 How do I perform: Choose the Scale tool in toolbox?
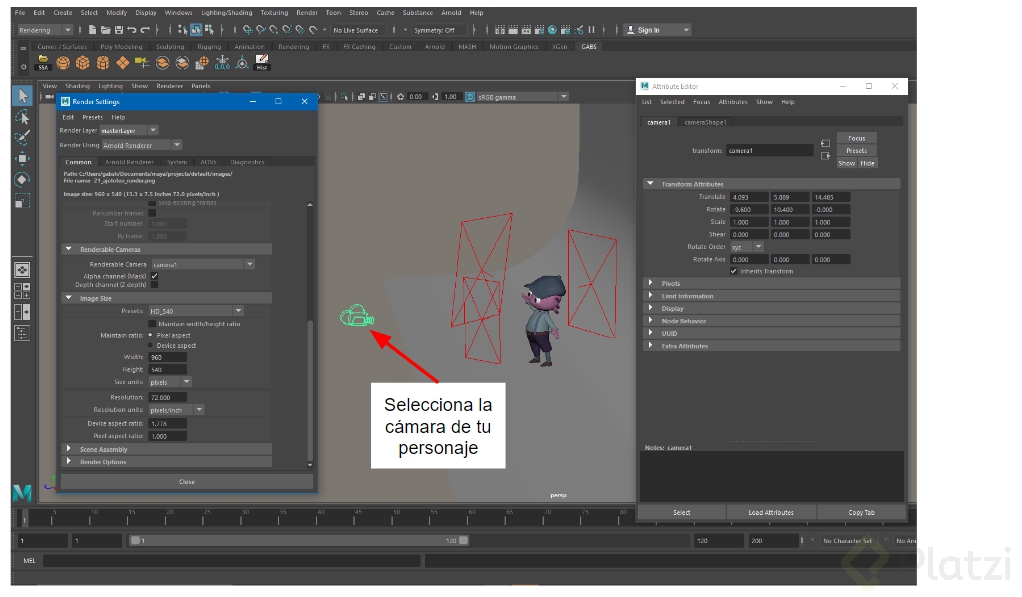[x=22, y=201]
